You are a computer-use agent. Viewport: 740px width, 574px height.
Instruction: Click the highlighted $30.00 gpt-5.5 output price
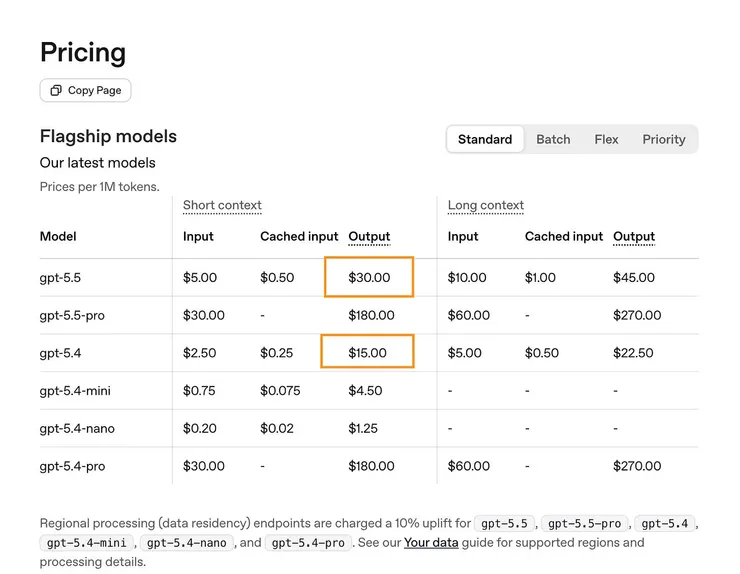pyautogui.click(x=369, y=277)
